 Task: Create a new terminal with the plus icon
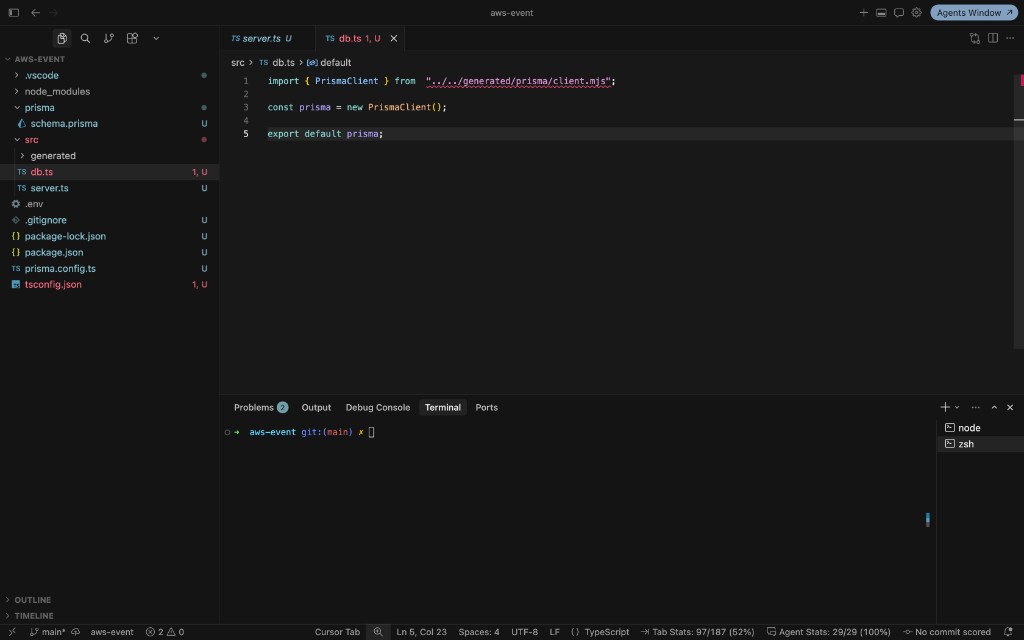coord(944,407)
